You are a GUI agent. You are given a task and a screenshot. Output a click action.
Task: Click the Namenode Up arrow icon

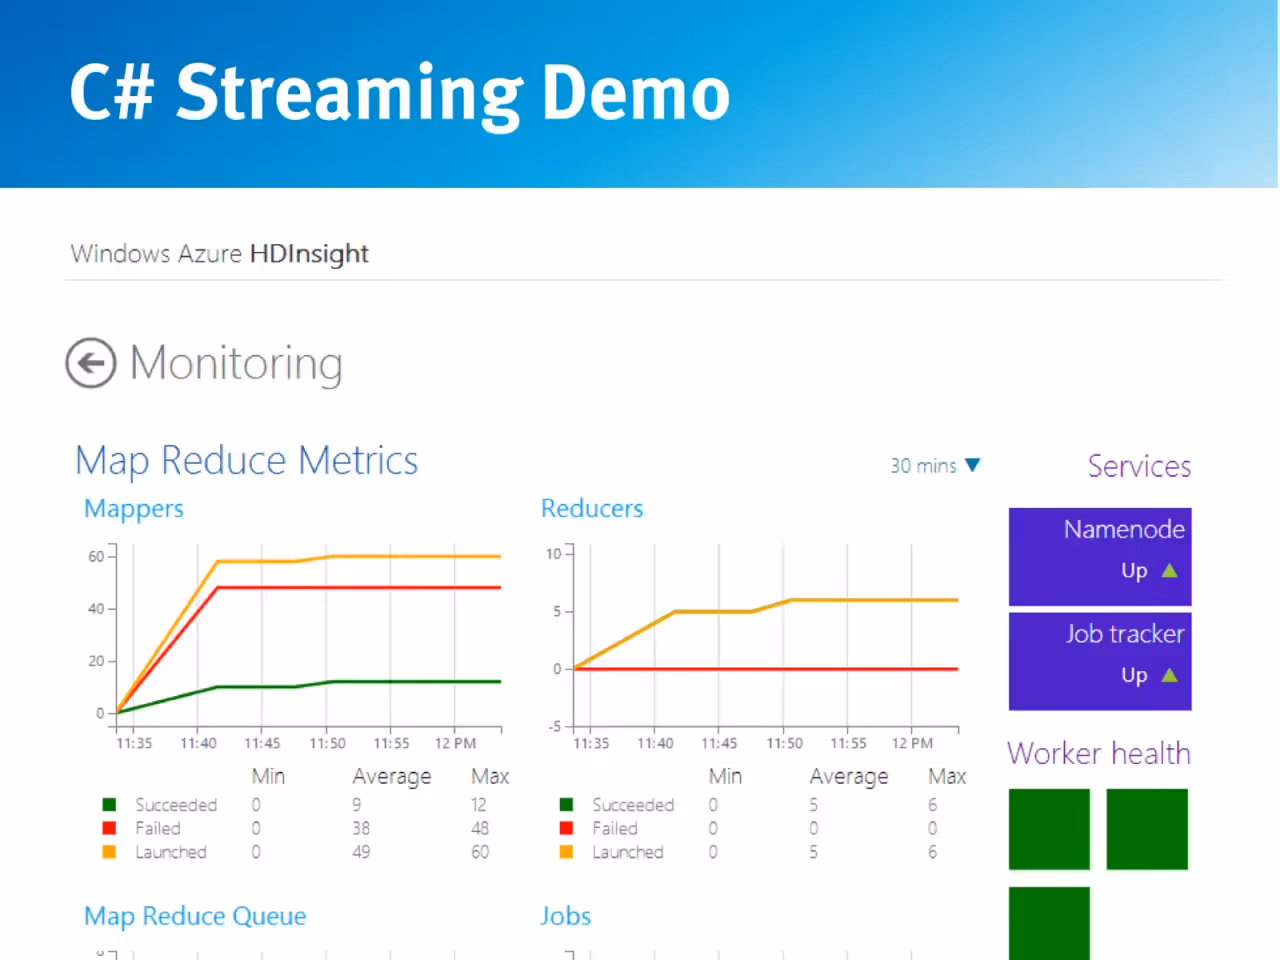click(1169, 571)
